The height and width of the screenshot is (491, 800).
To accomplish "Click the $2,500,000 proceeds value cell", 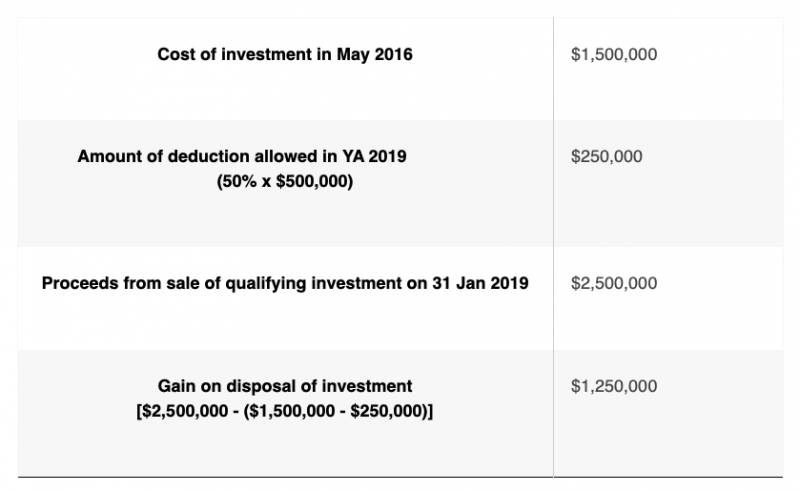I will click(613, 283).
